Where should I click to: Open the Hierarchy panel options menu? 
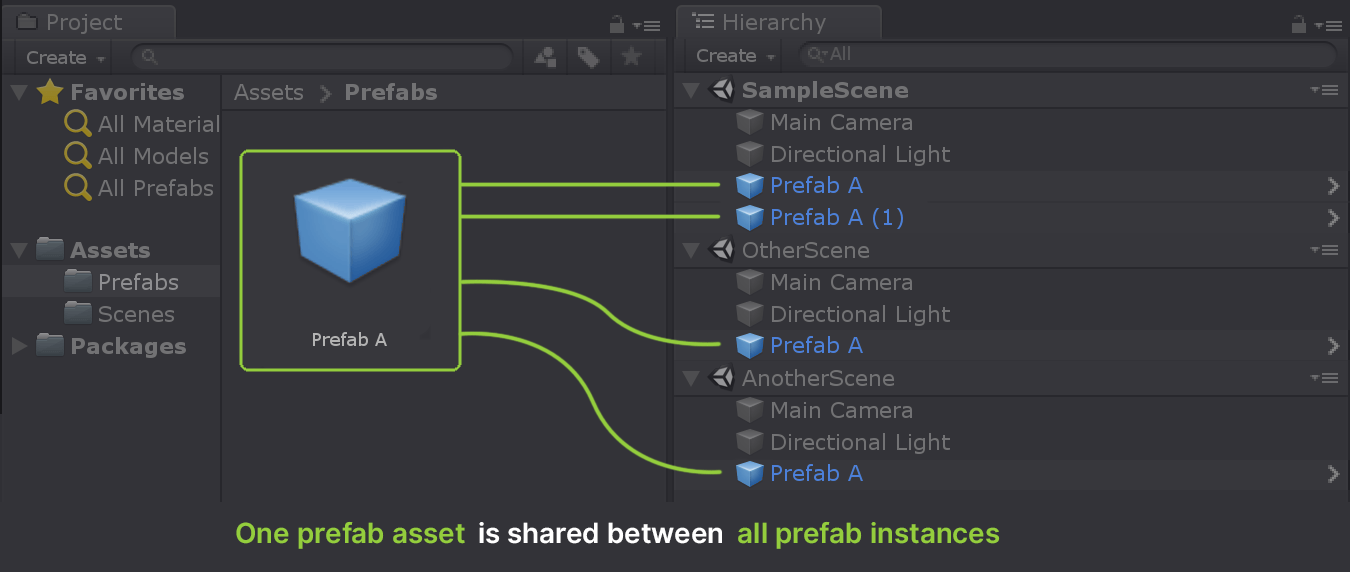click(1329, 25)
